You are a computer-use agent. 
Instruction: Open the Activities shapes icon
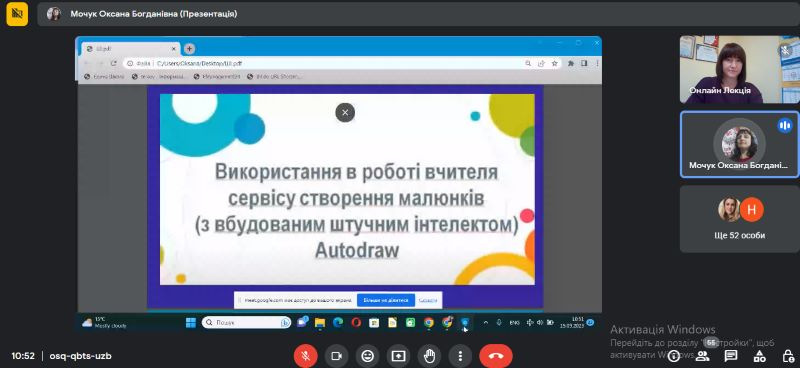pyautogui.click(x=759, y=356)
